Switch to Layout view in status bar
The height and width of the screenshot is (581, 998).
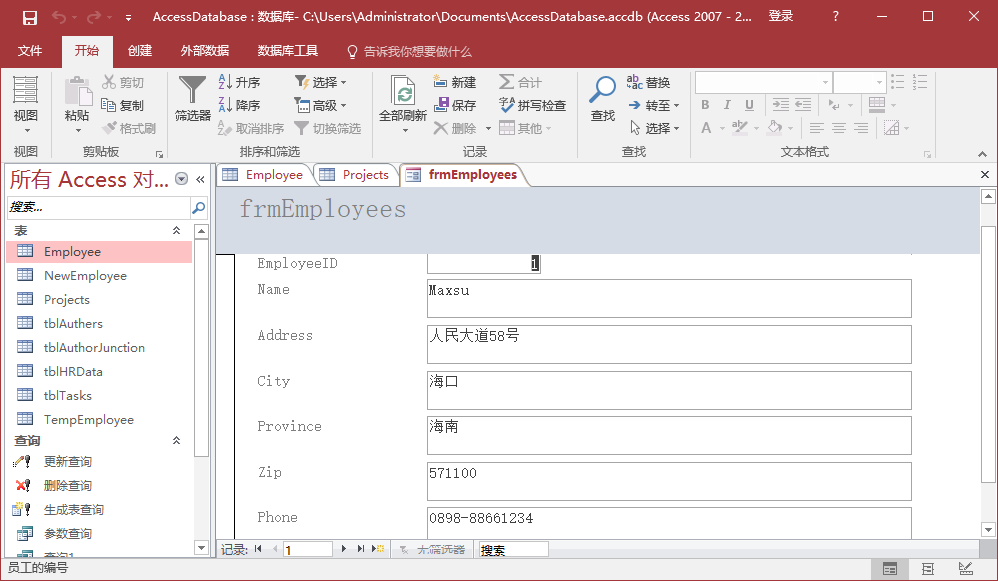(x=928, y=568)
